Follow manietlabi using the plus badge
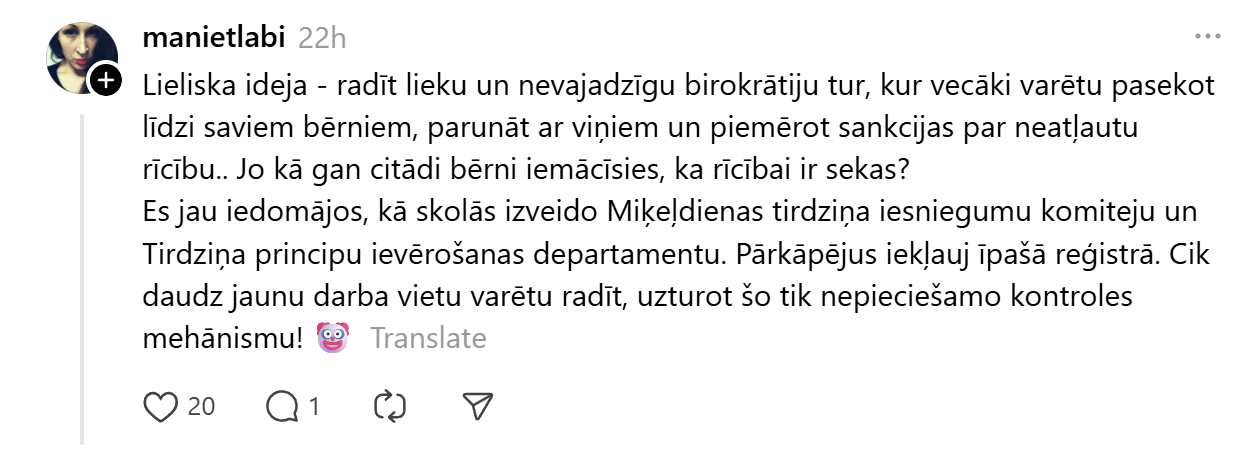This screenshot has width=1256, height=460. (x=107, y=83)
